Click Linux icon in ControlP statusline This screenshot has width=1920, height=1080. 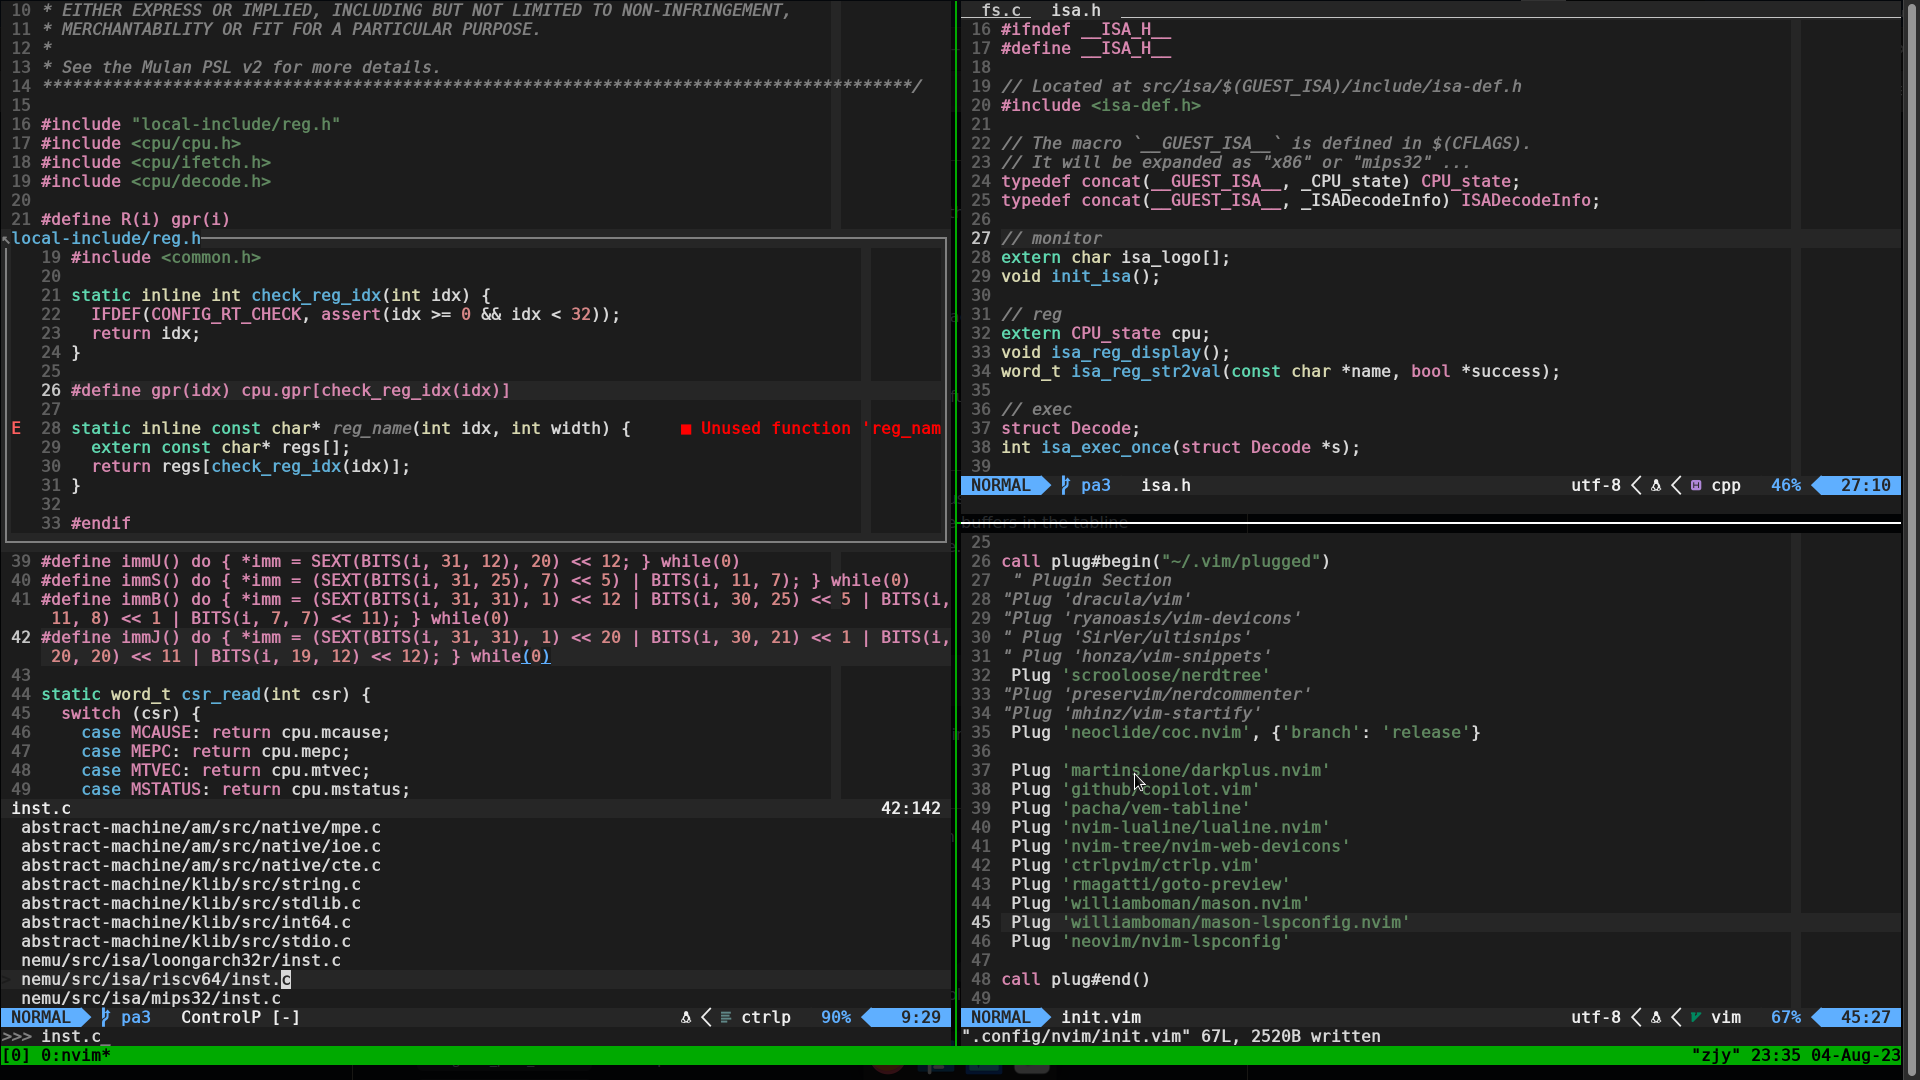point(686,1017)
